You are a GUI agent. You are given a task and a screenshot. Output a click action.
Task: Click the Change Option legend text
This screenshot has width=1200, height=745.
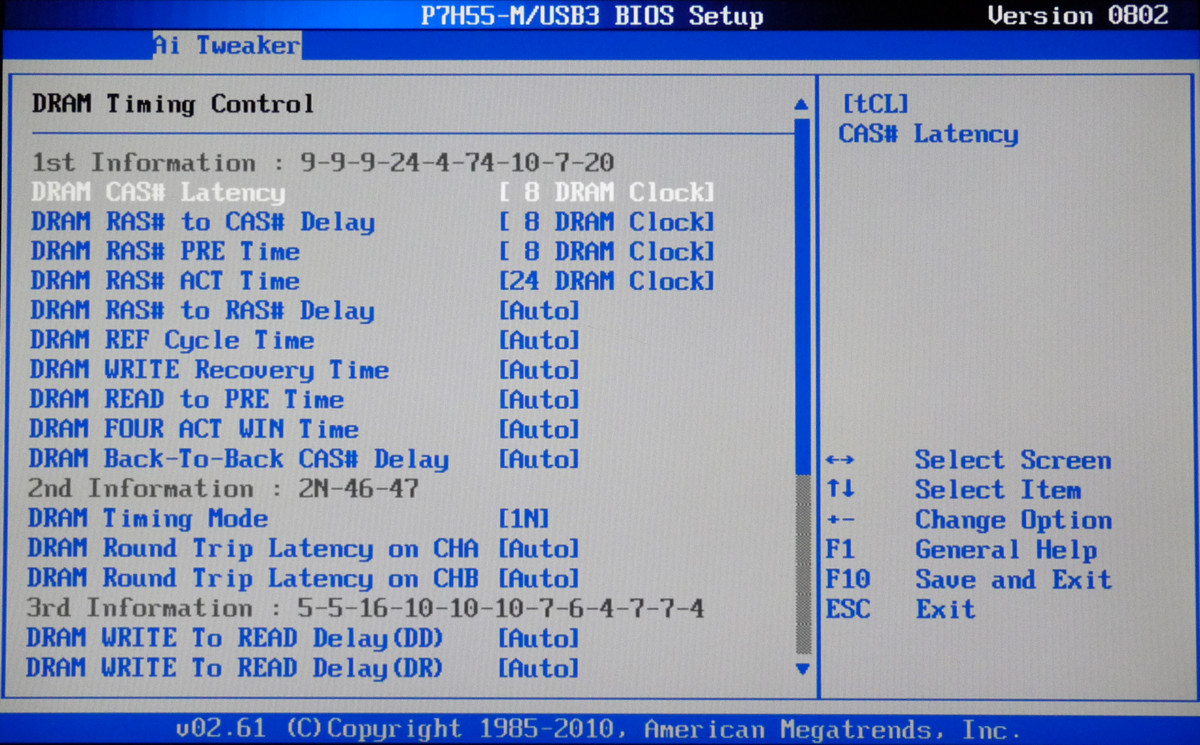coord(1013,520)
